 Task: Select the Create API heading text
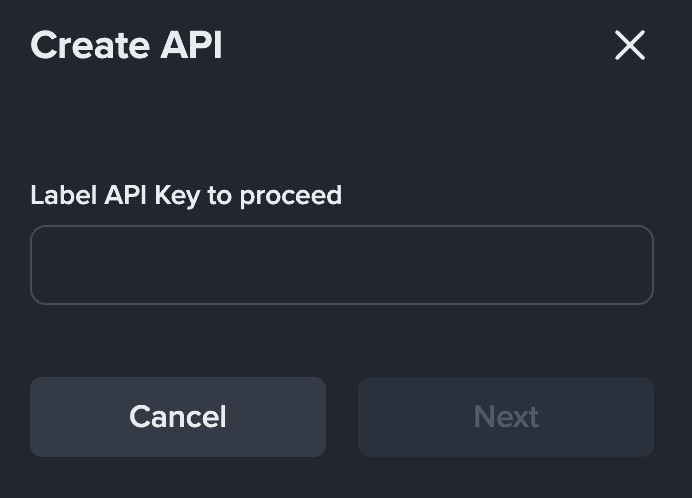[126, 45]
